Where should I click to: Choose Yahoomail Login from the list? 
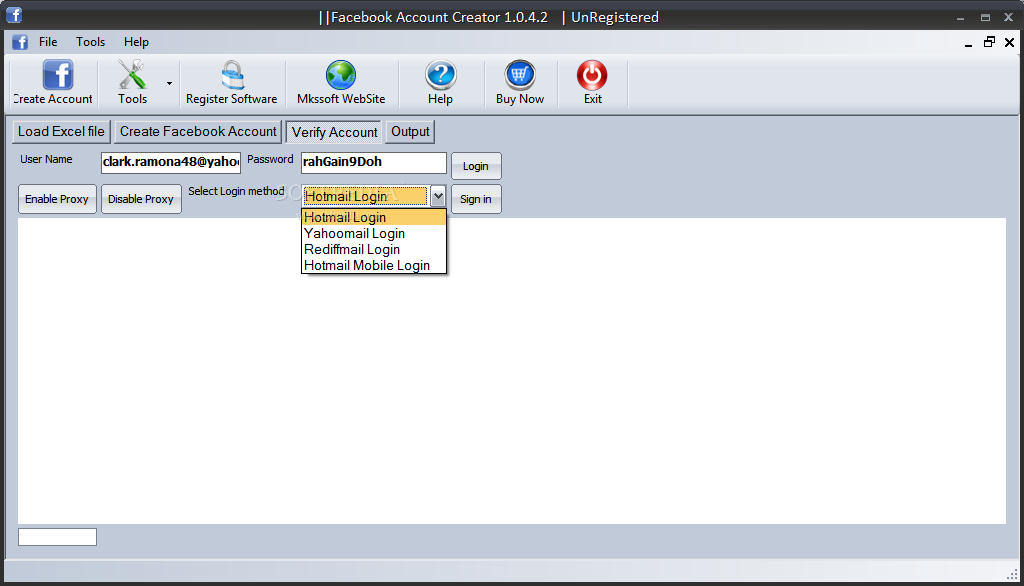click(x=374, y=233)
